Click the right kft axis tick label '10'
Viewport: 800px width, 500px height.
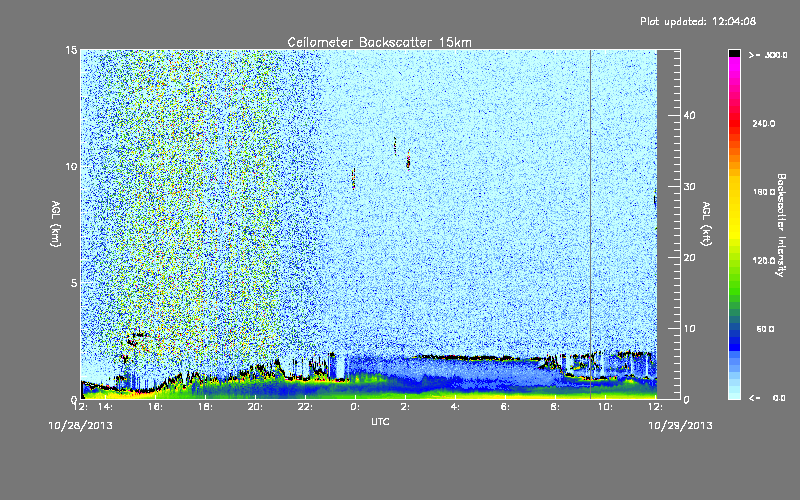[689, 328]
